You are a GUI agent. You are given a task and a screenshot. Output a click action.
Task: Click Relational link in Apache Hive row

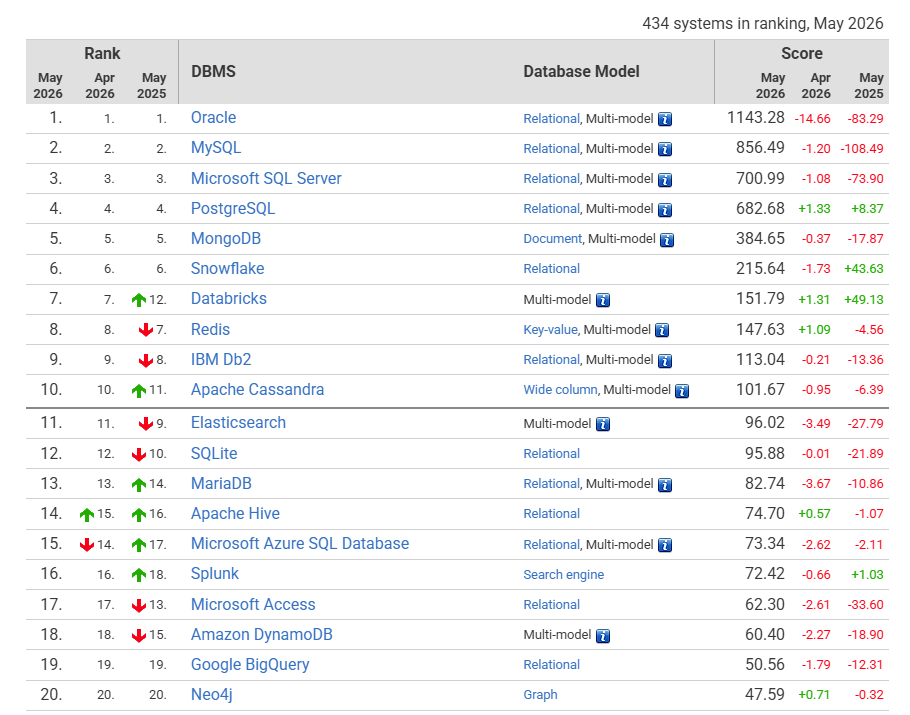(552, 514)
